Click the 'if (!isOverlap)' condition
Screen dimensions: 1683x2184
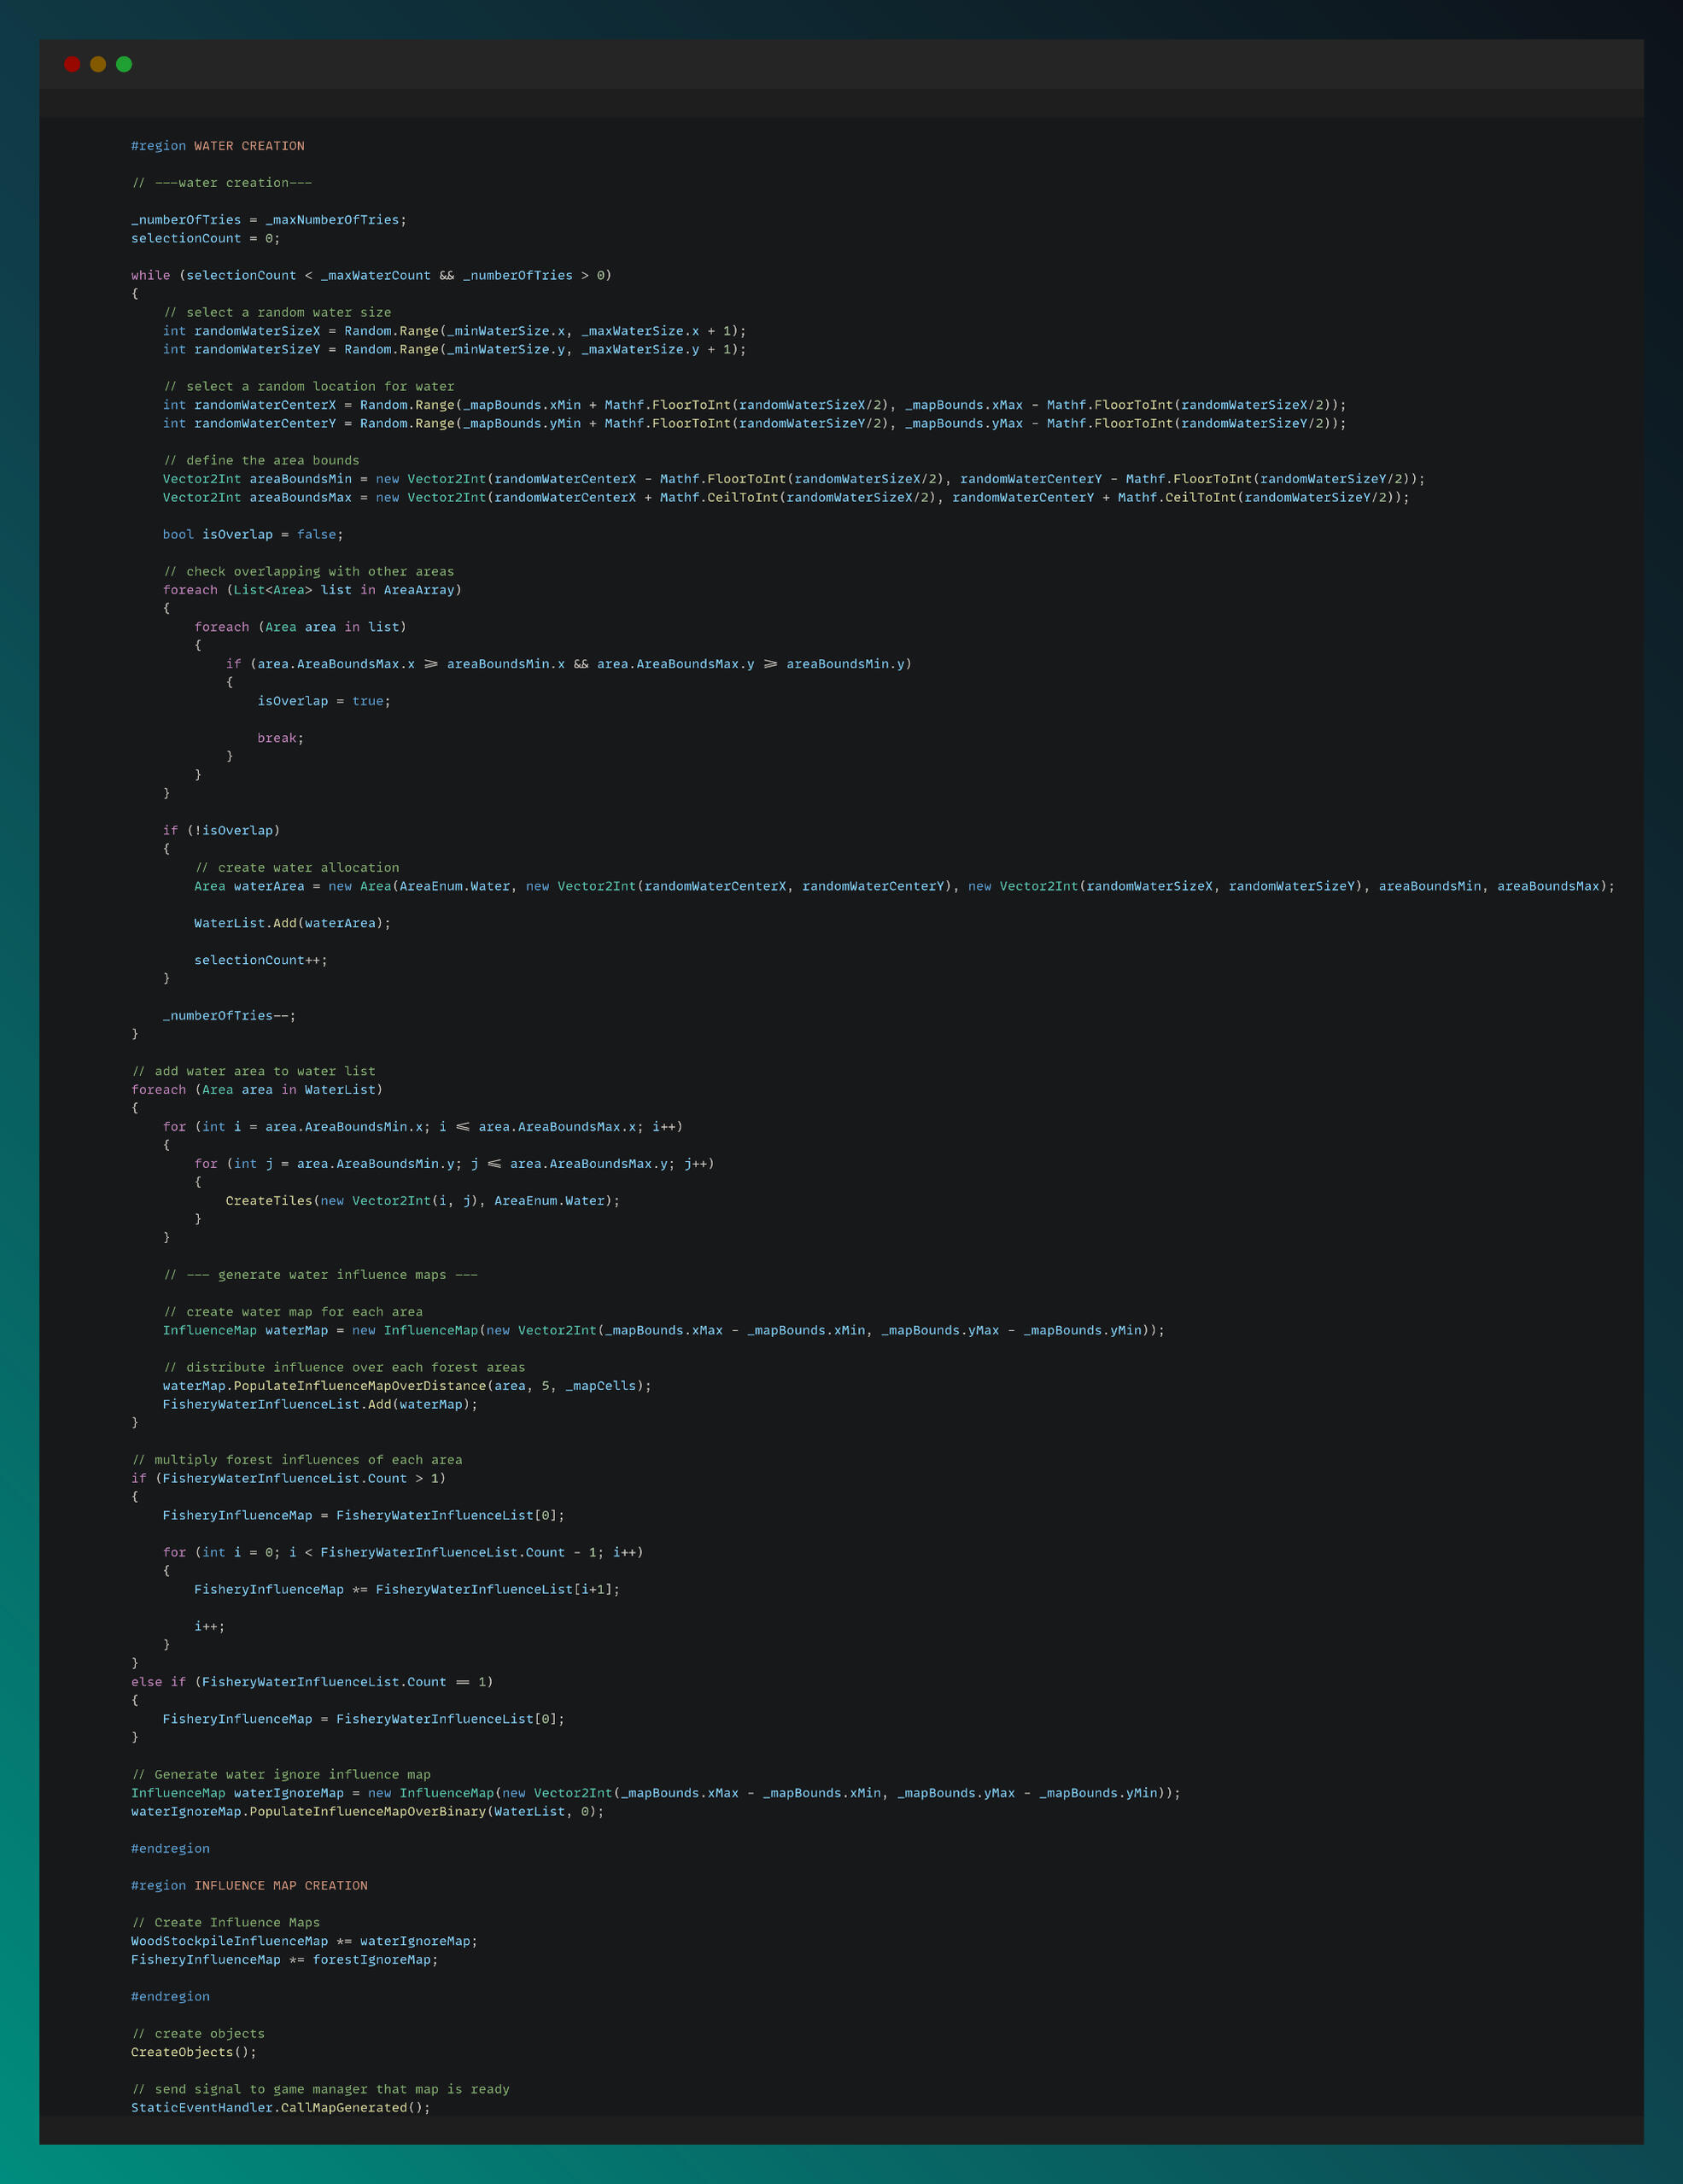(221, 830)
